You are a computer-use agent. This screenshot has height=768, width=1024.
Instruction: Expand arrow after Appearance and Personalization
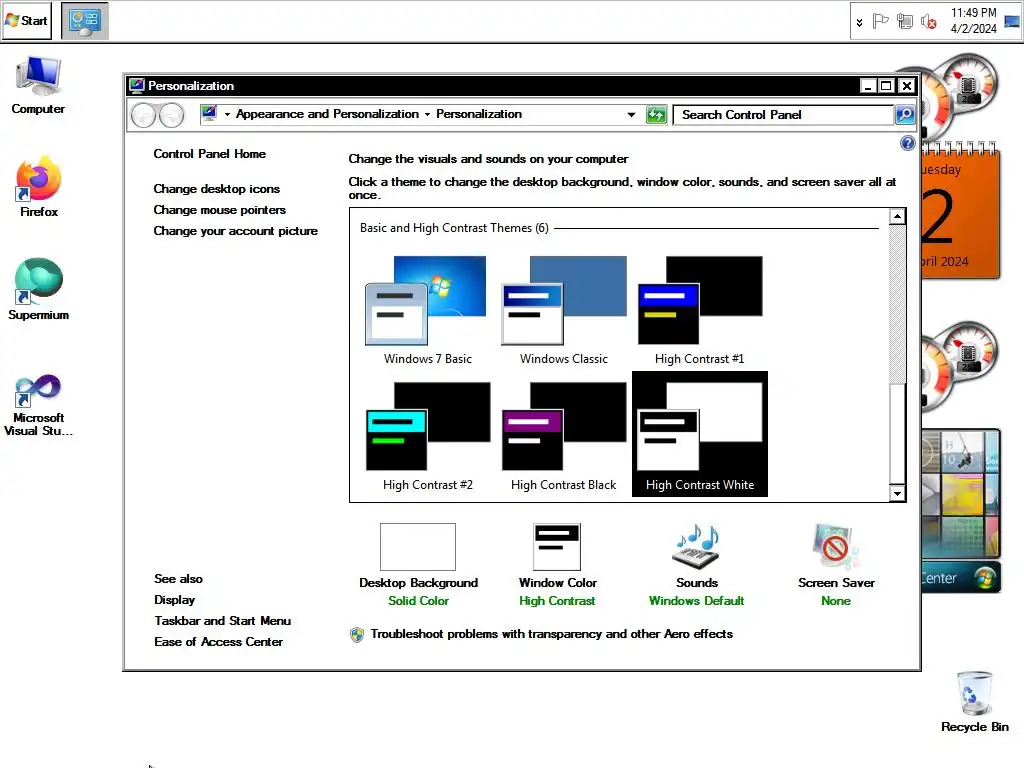(427, 114)
